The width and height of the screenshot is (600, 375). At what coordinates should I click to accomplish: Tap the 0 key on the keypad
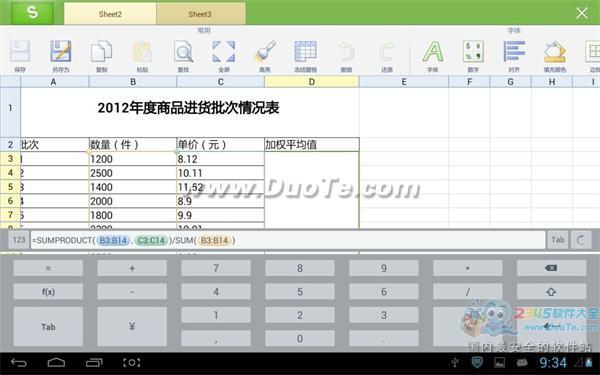tap(300, 338)
